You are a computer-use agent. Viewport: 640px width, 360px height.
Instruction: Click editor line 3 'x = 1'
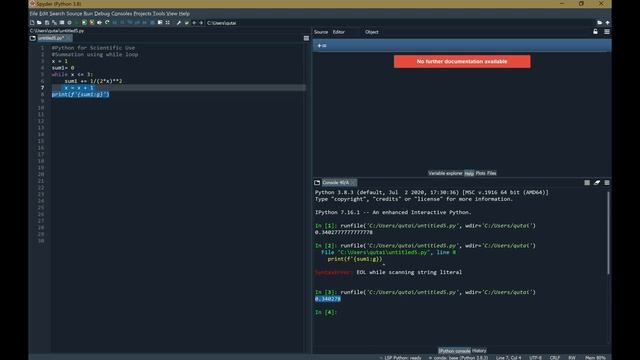tap(60, 61)
